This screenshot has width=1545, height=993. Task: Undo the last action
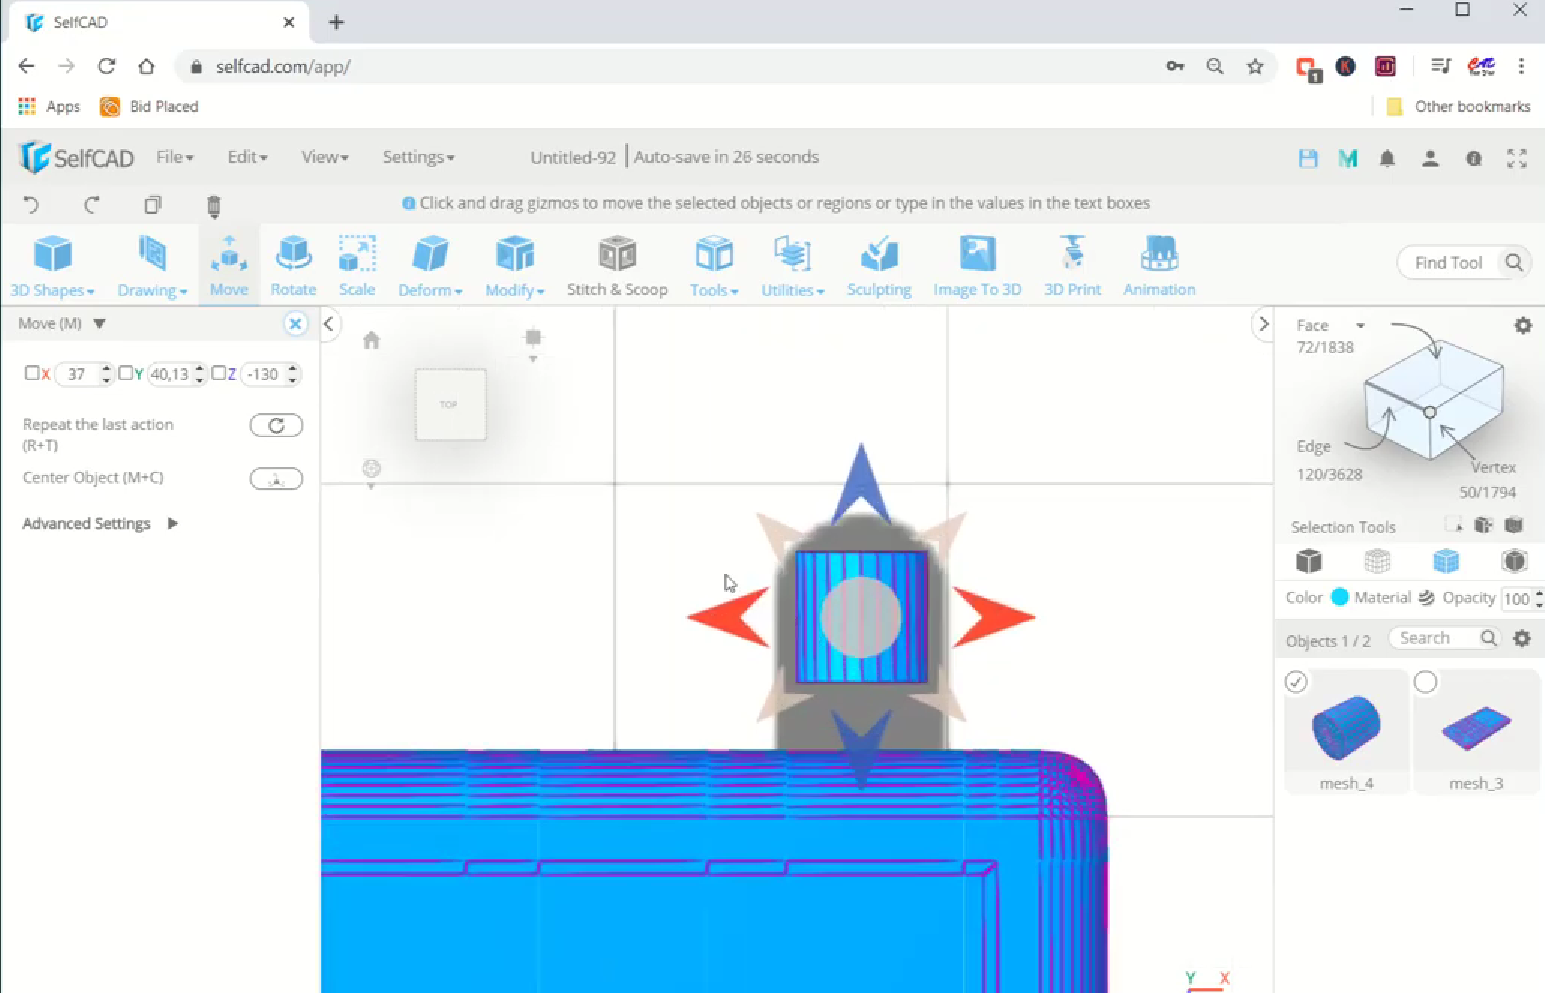tap(31, 205)
